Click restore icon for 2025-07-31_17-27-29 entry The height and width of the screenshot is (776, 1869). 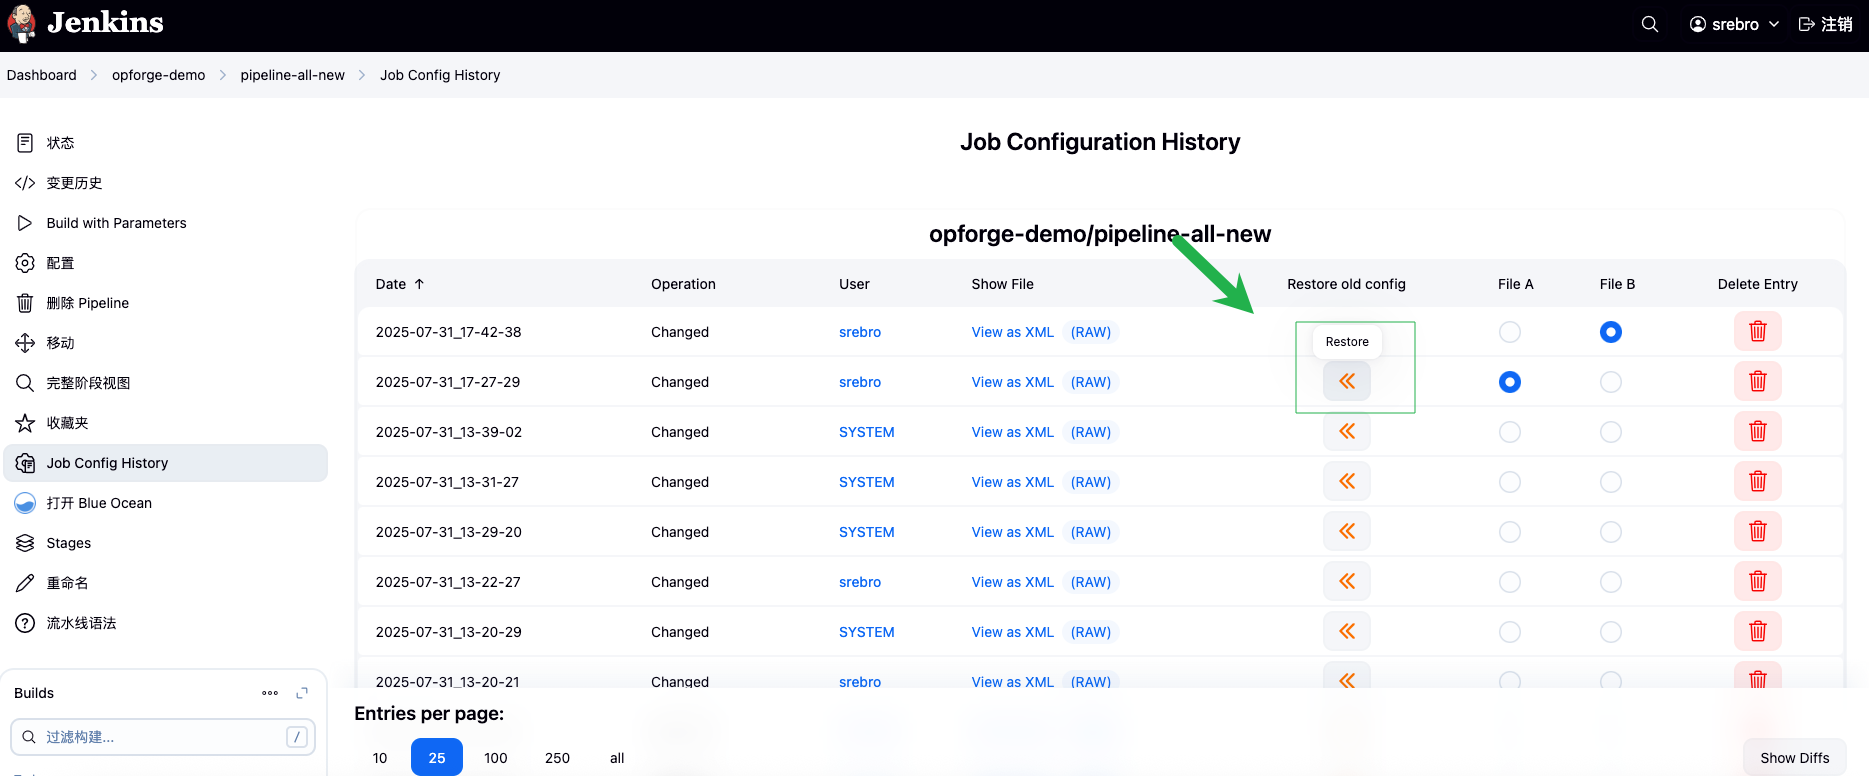(1346, 382)
